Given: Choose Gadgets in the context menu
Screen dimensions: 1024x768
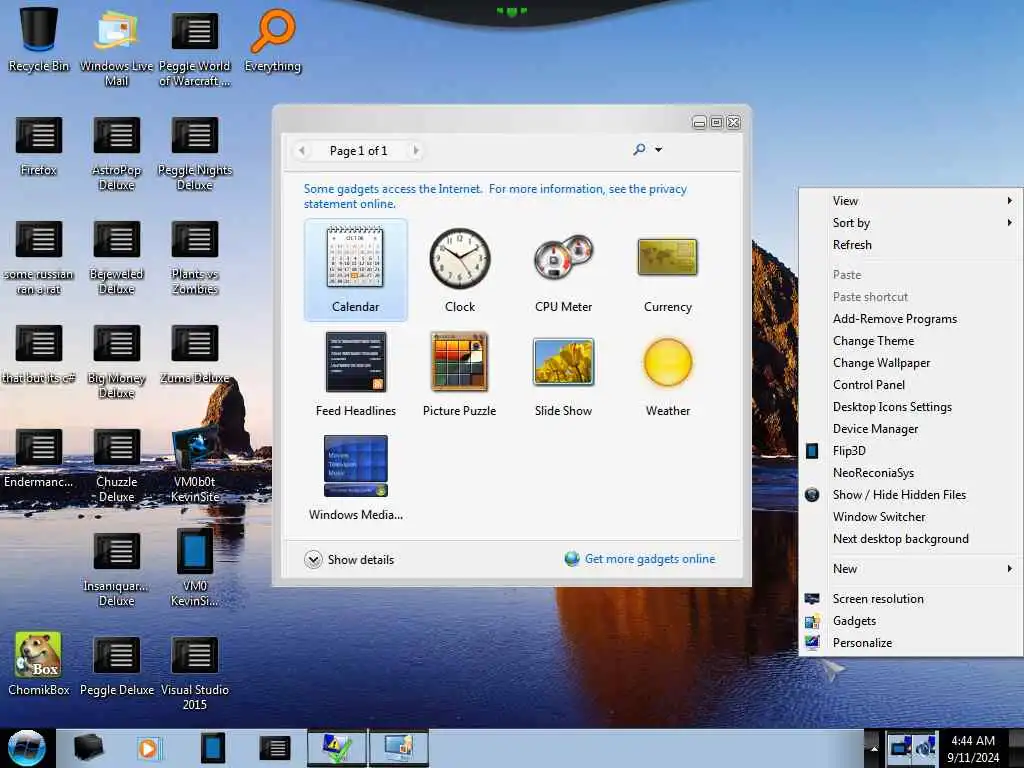Looking at the screenshot, I should tap(910, 621).
